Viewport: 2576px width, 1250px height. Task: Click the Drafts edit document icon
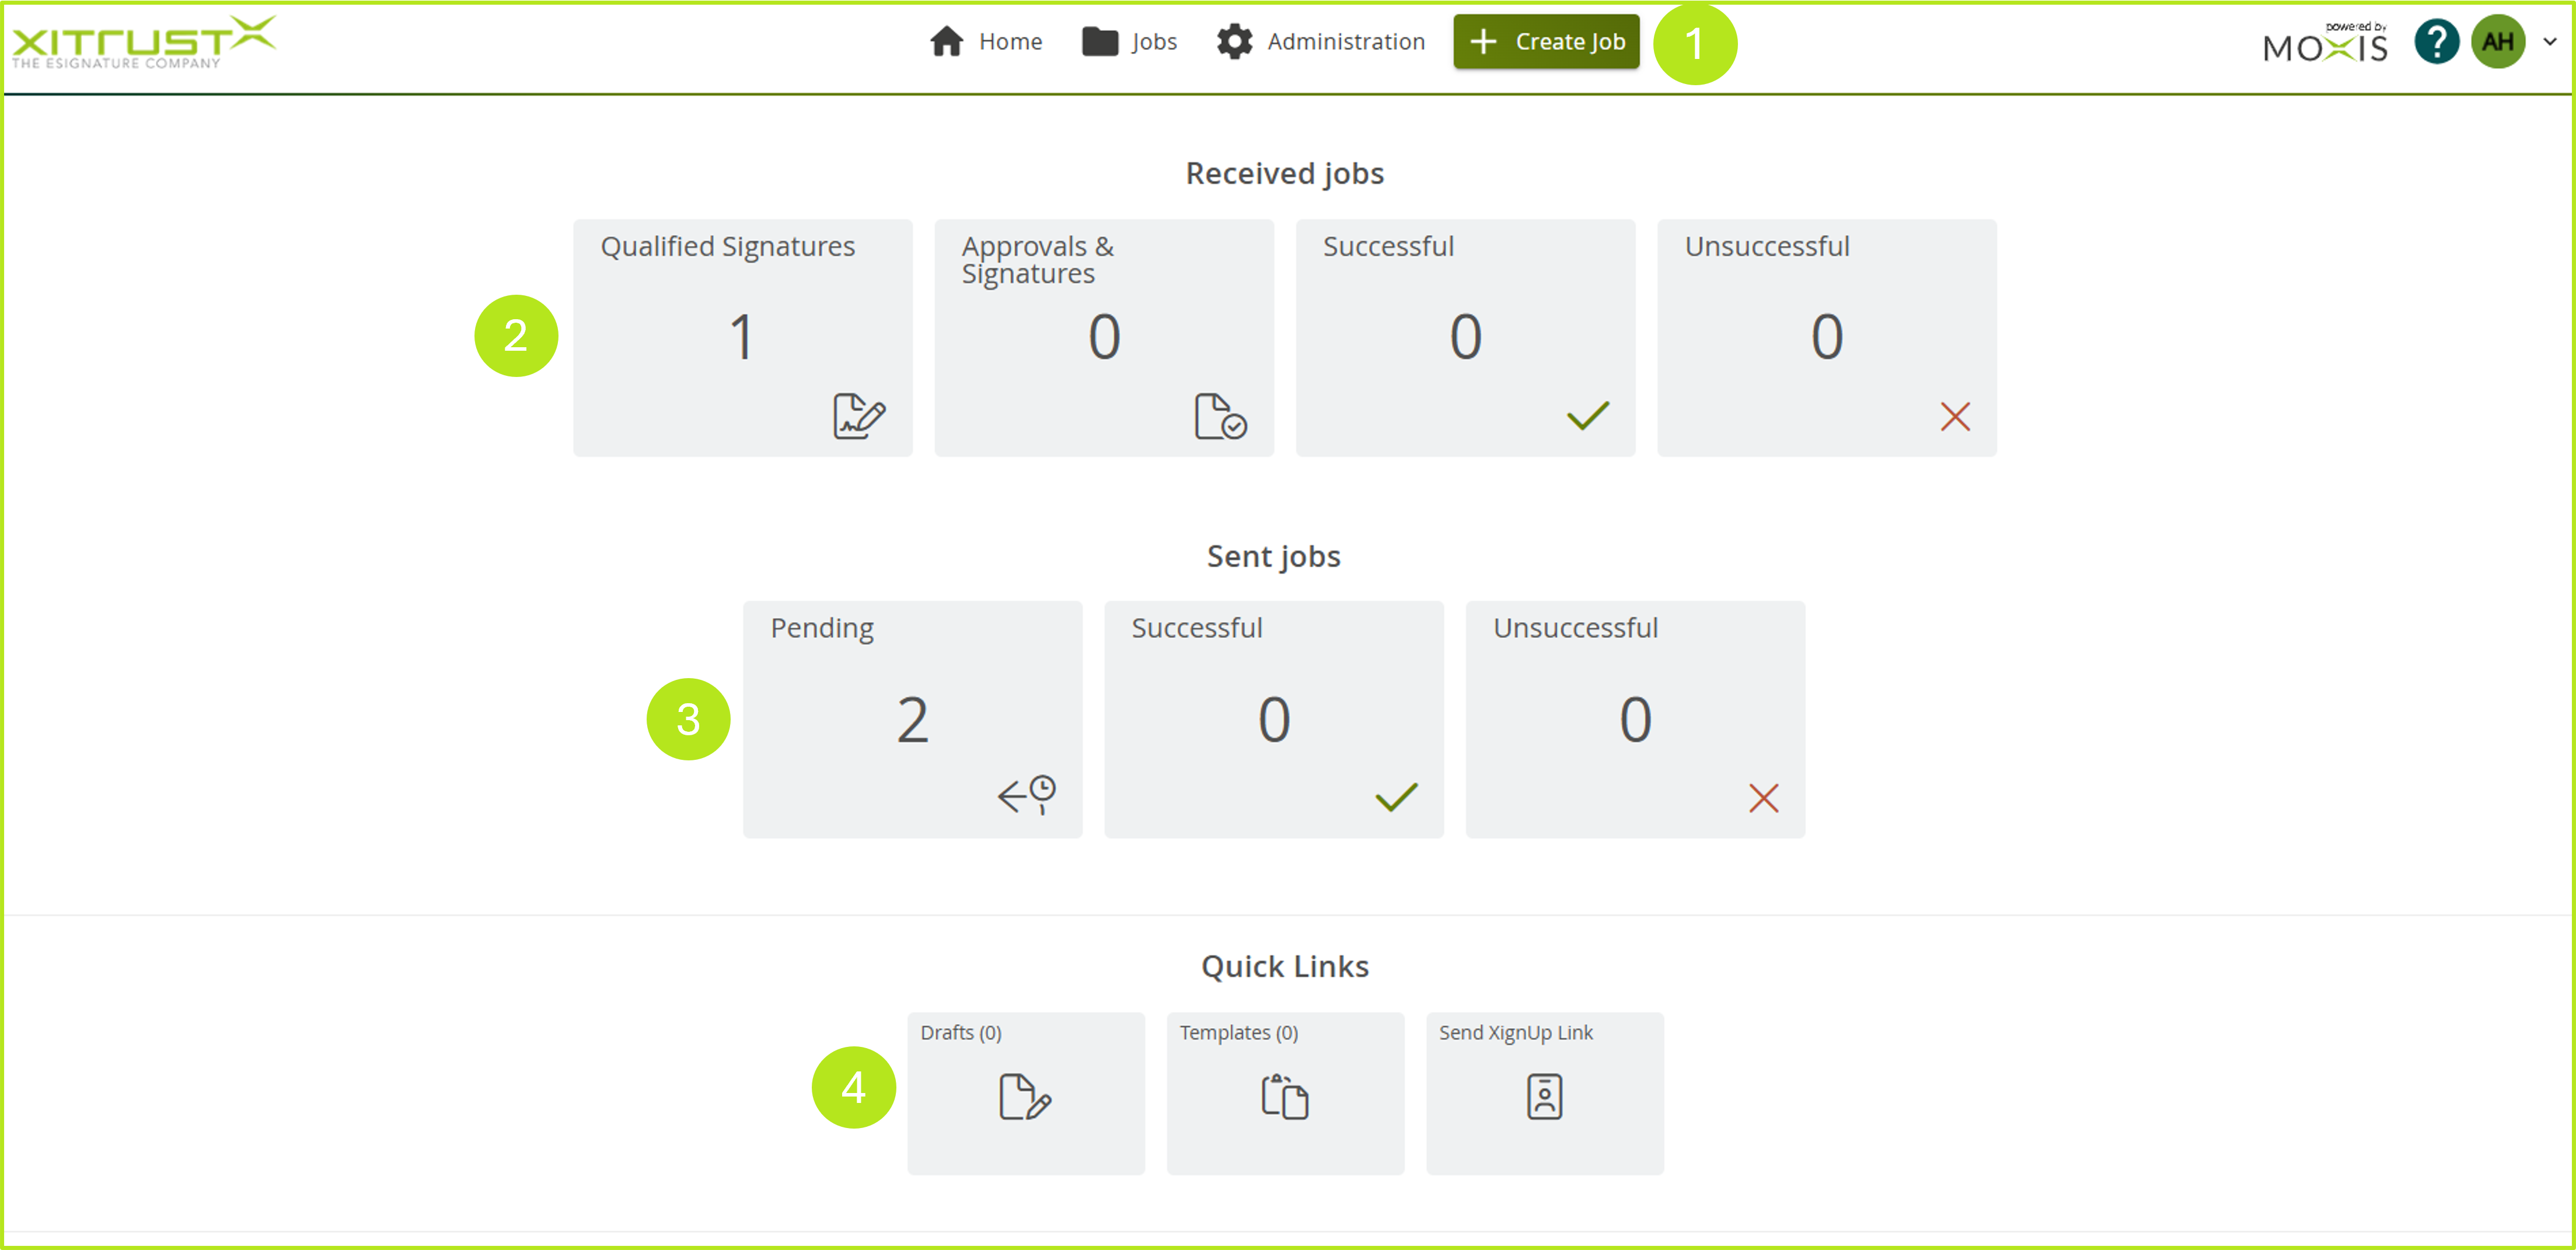pyautogui.click(x=1024, y=1097)
